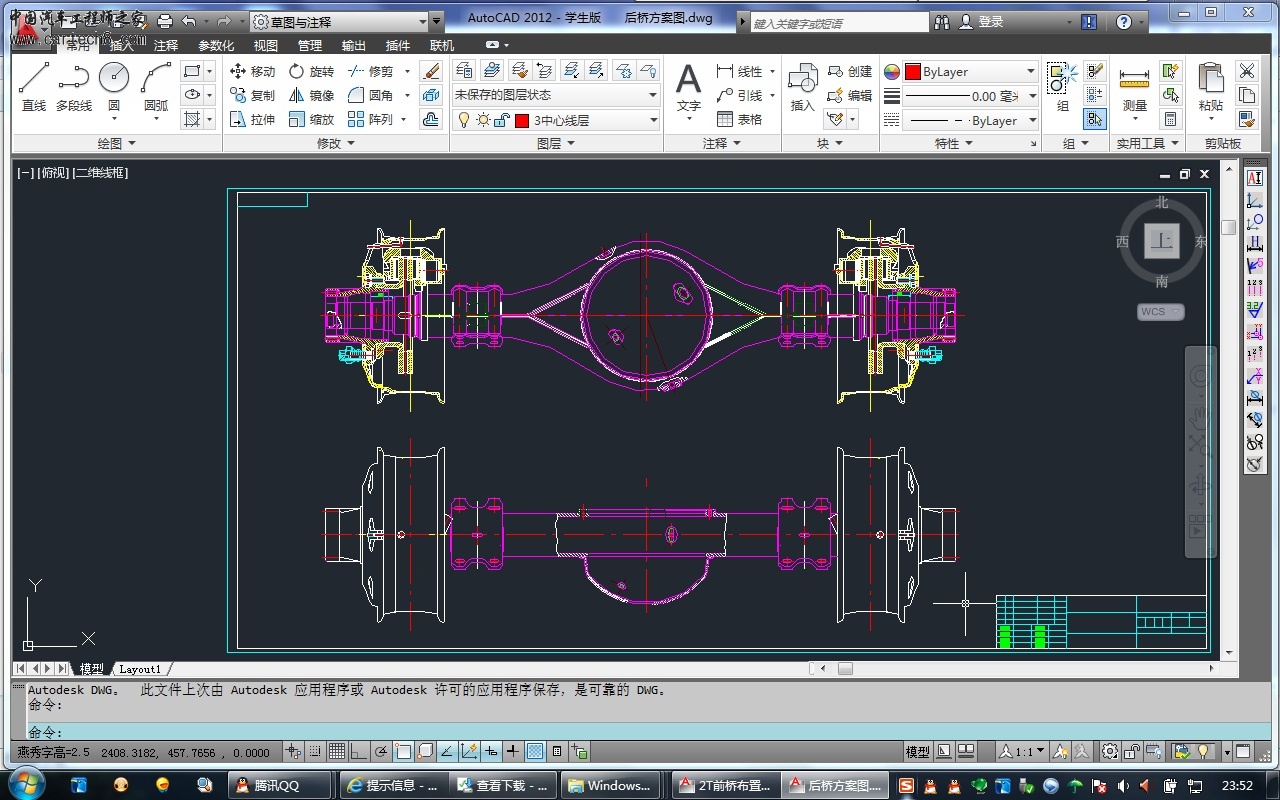Activate the 修剪 (Trim) command
The width and height of the screenshot is (1280, 800).
[371, 71]
